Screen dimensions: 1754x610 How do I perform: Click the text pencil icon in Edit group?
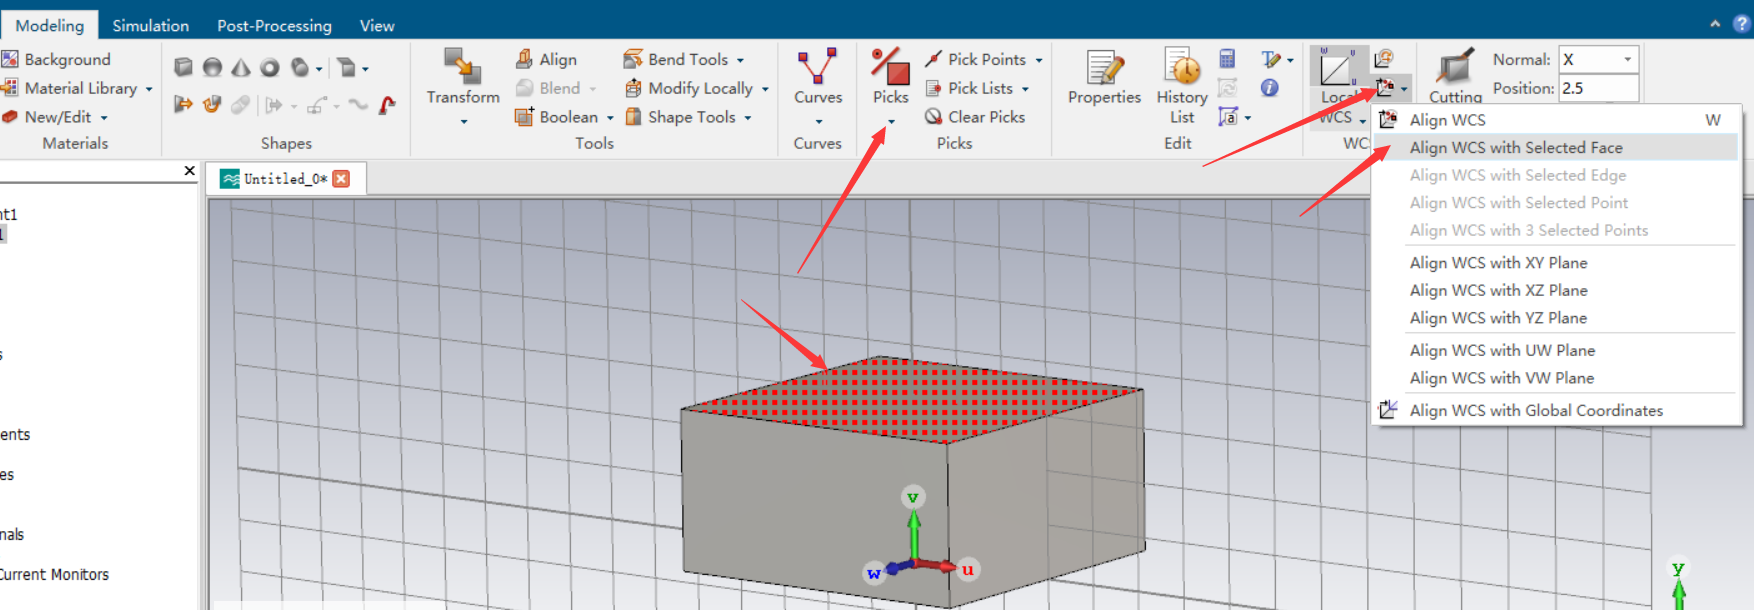(1270, 59)
